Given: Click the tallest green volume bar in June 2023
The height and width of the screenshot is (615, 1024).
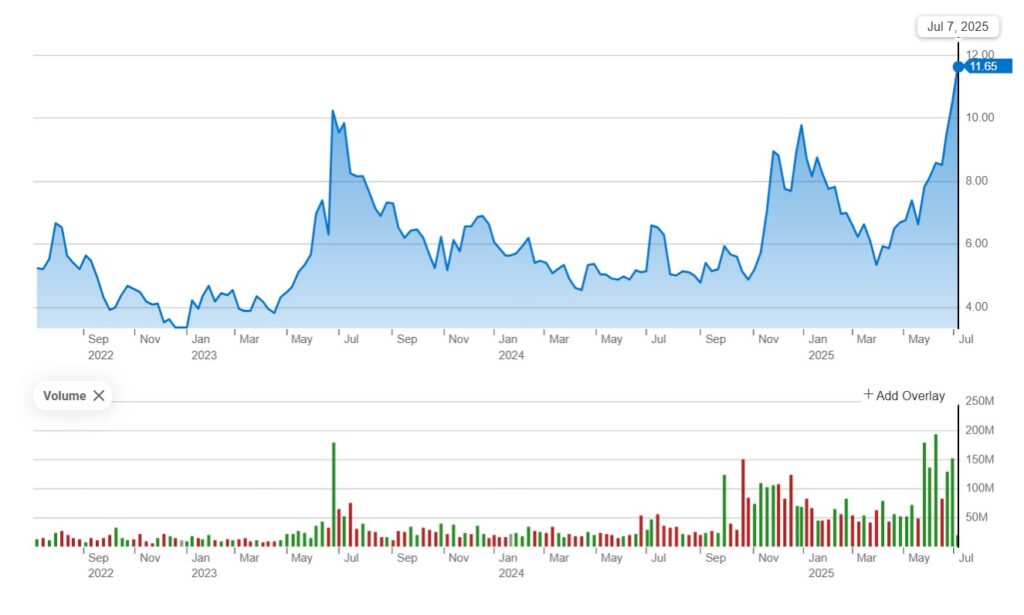Looking at the screenshot, I should [x=333, y=494].
